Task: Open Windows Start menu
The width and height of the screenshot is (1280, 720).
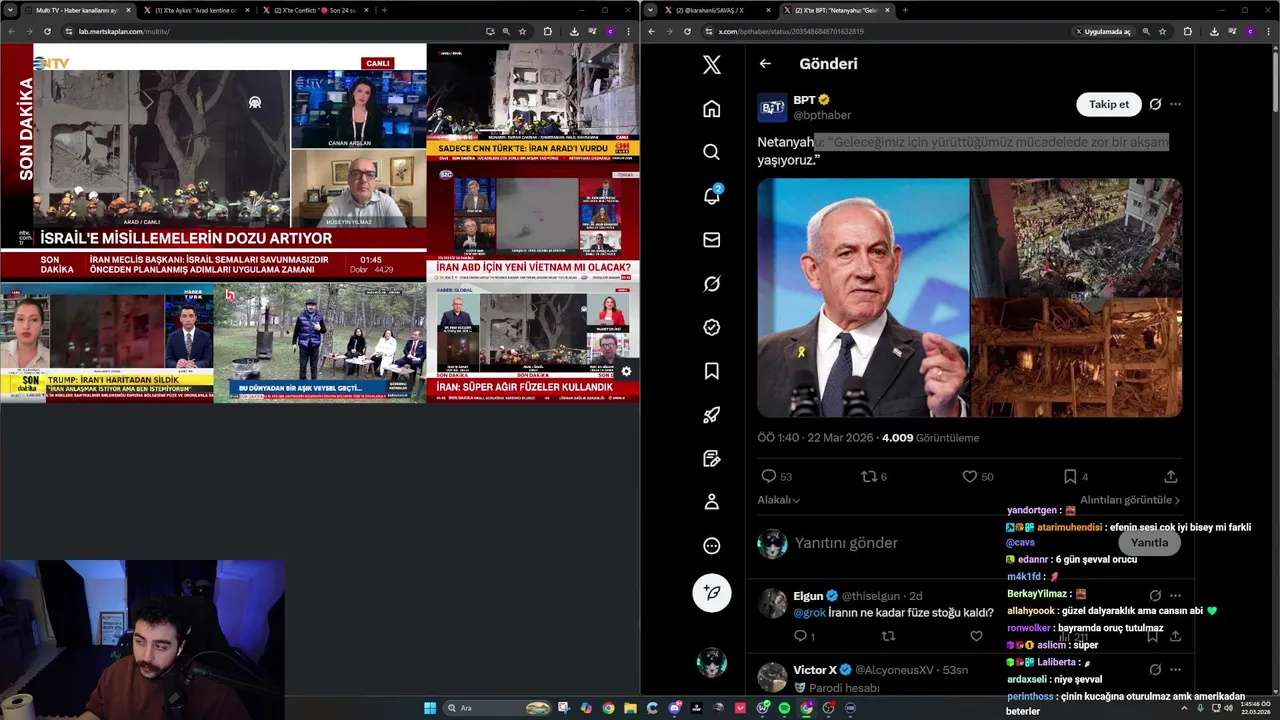Action: click(x=430, y=708)
